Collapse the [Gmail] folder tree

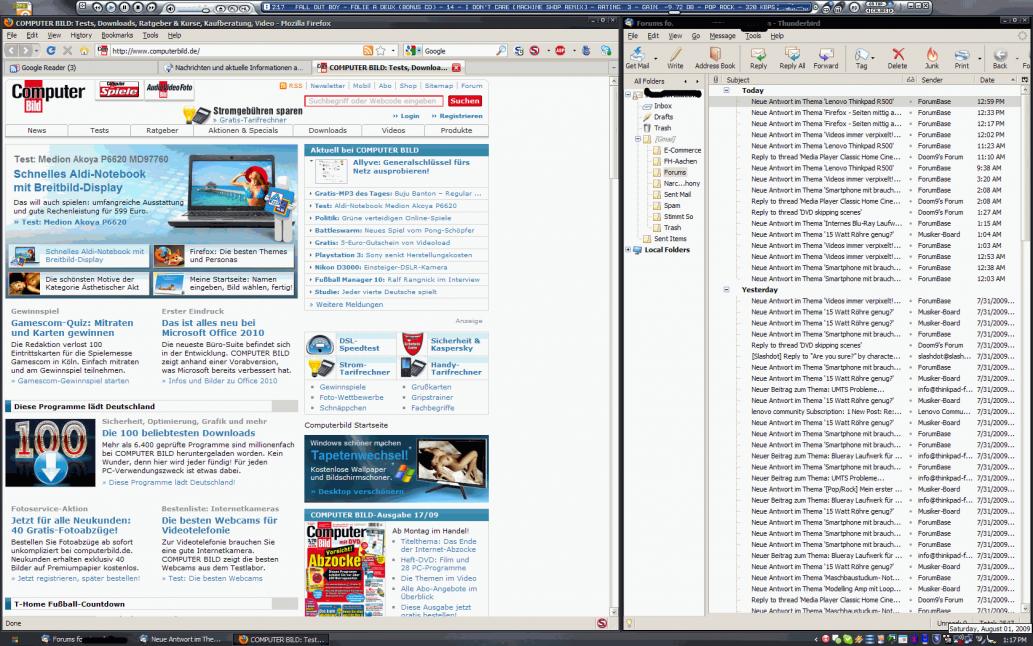[637, 139]
